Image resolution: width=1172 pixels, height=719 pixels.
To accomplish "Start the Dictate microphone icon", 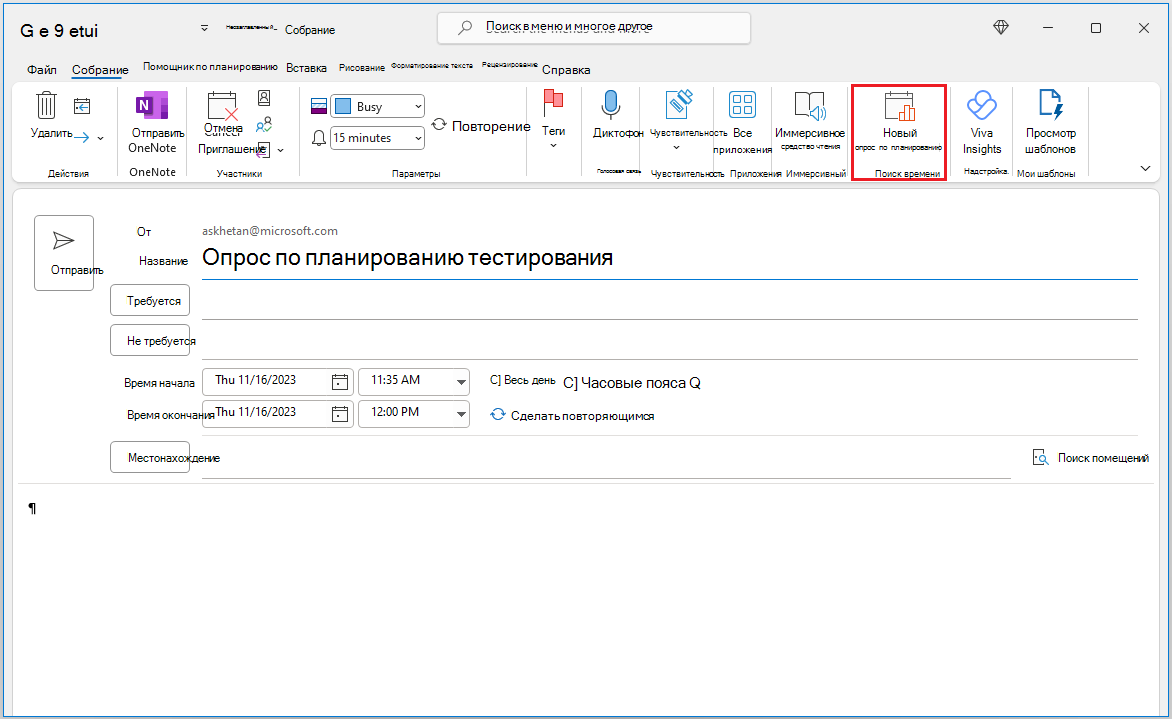I will pos(611,105).
